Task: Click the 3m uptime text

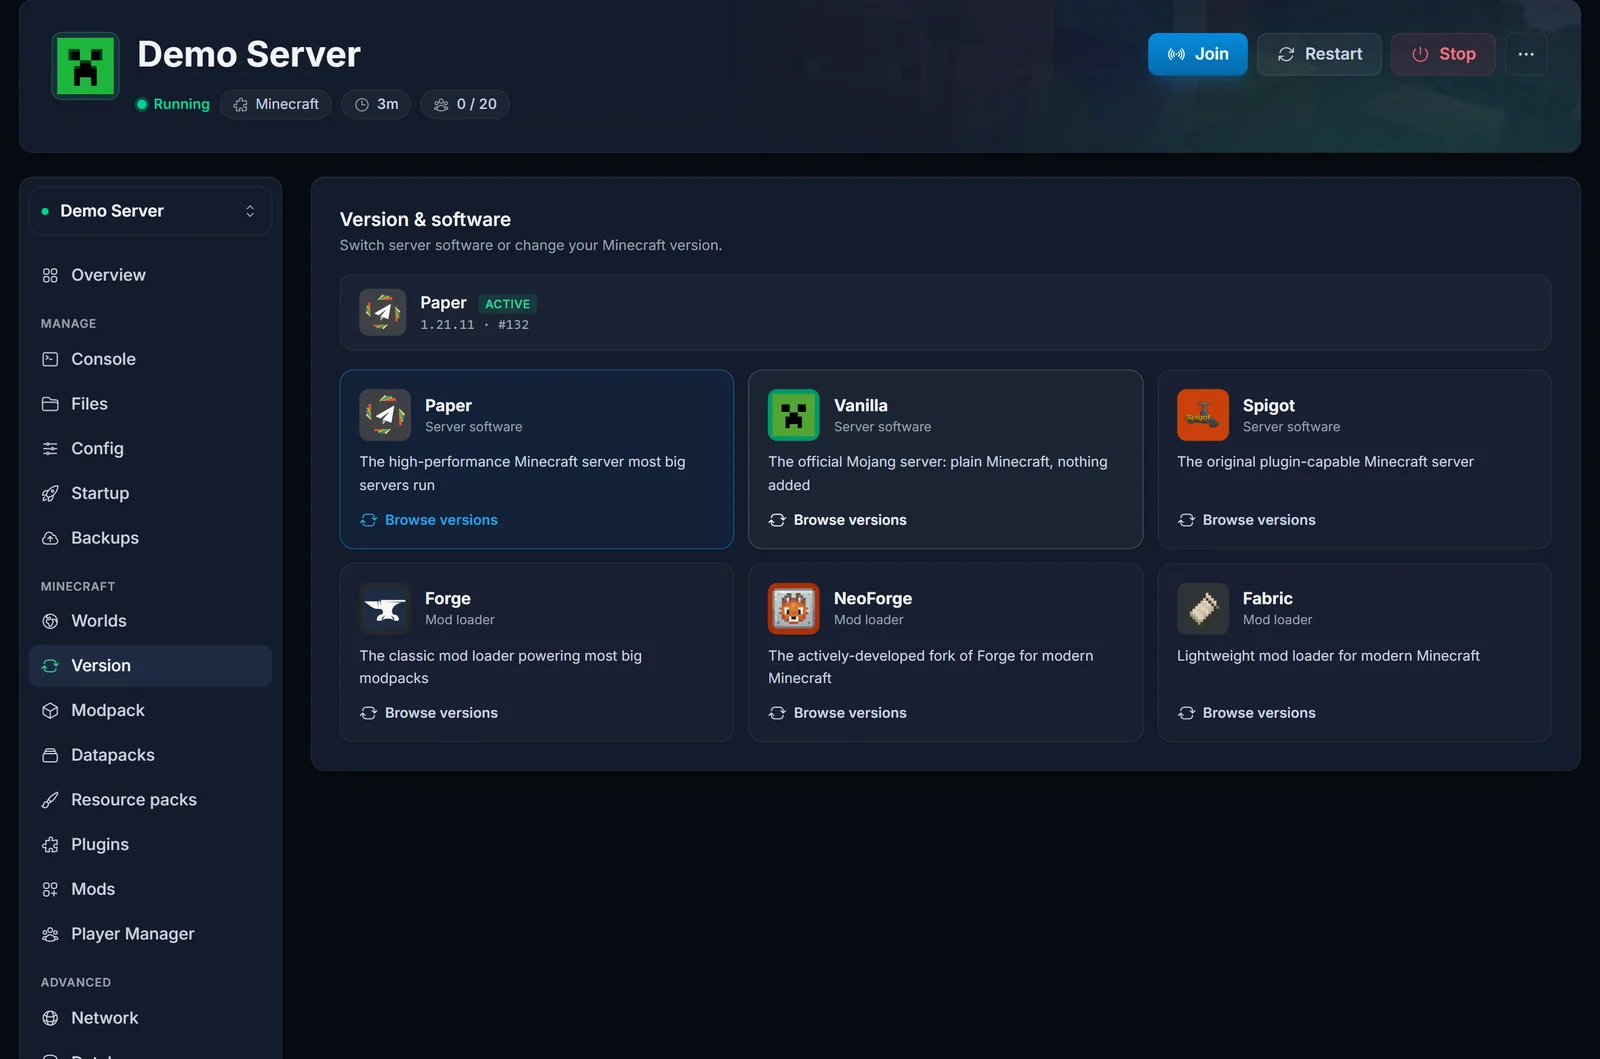Action: pyautogui.click(x=388, y=104)
